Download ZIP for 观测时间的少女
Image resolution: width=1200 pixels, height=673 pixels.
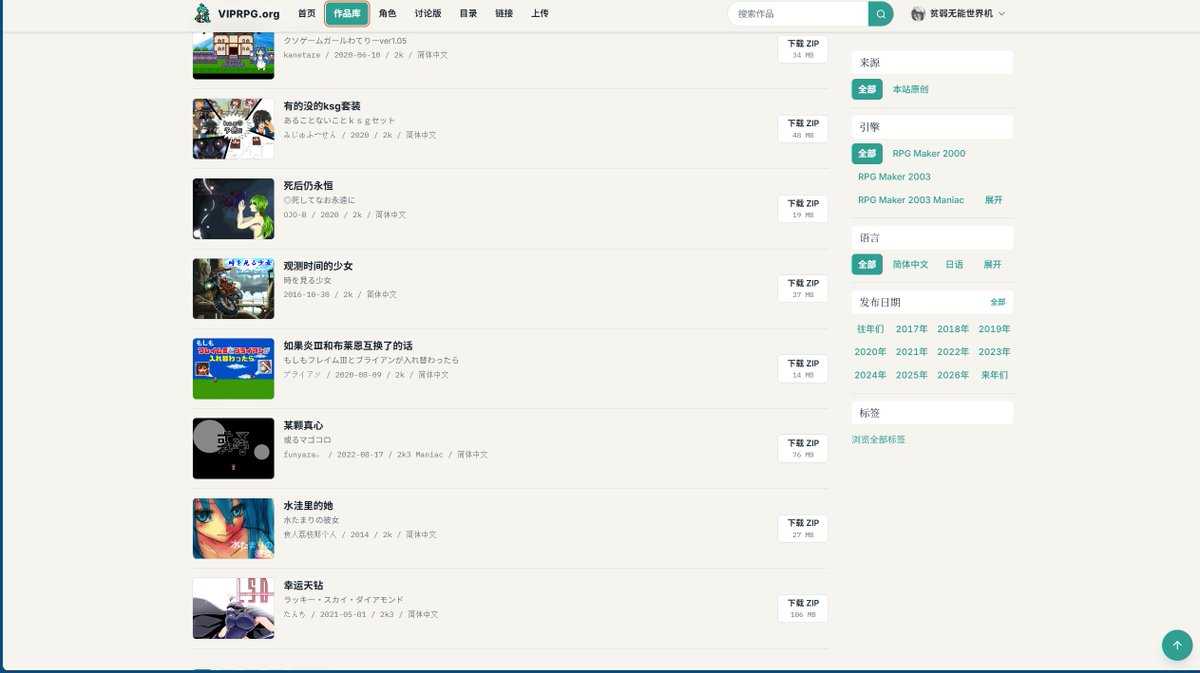803,289
